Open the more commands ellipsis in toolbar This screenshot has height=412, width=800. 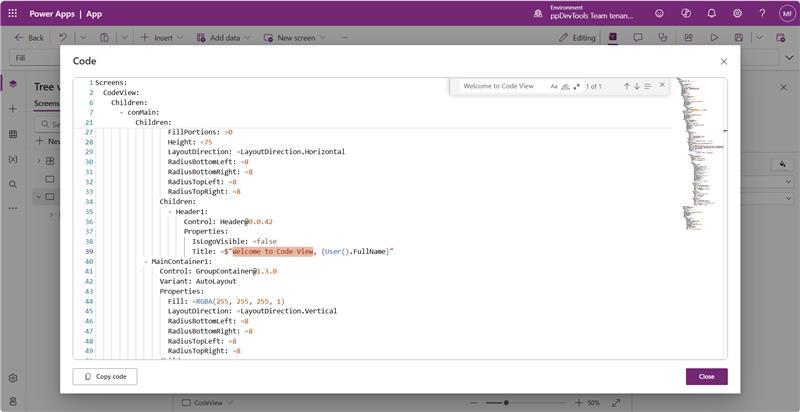click(x=344, y=38)
